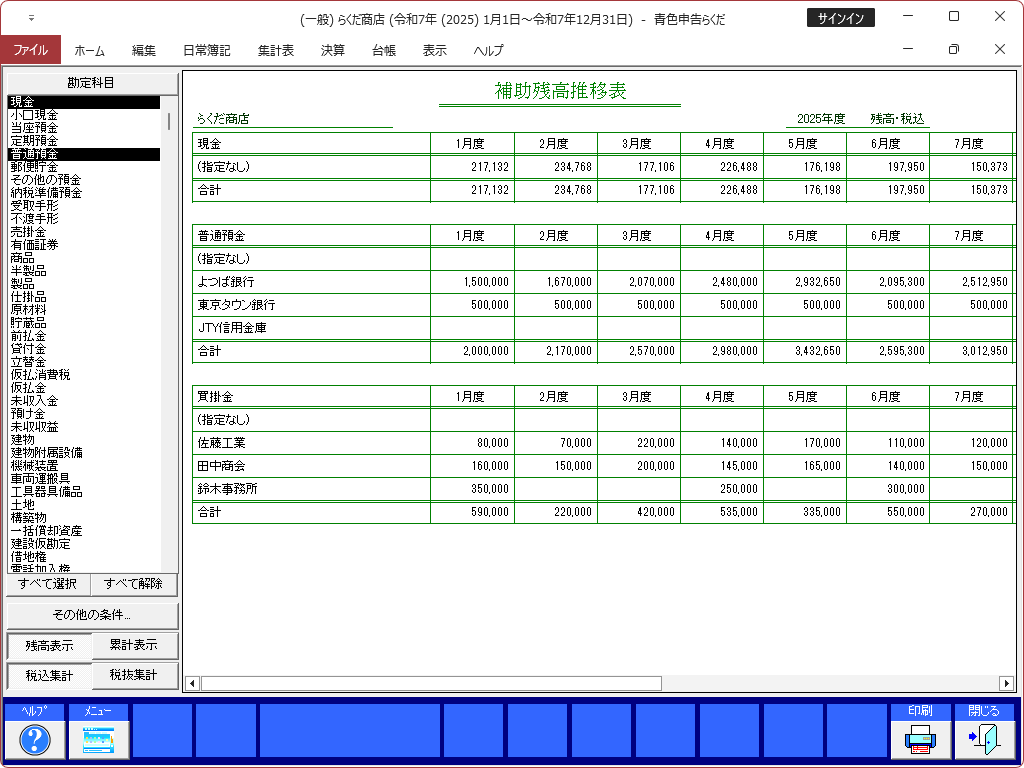Click the Help question mark icon

pos(35,739)
